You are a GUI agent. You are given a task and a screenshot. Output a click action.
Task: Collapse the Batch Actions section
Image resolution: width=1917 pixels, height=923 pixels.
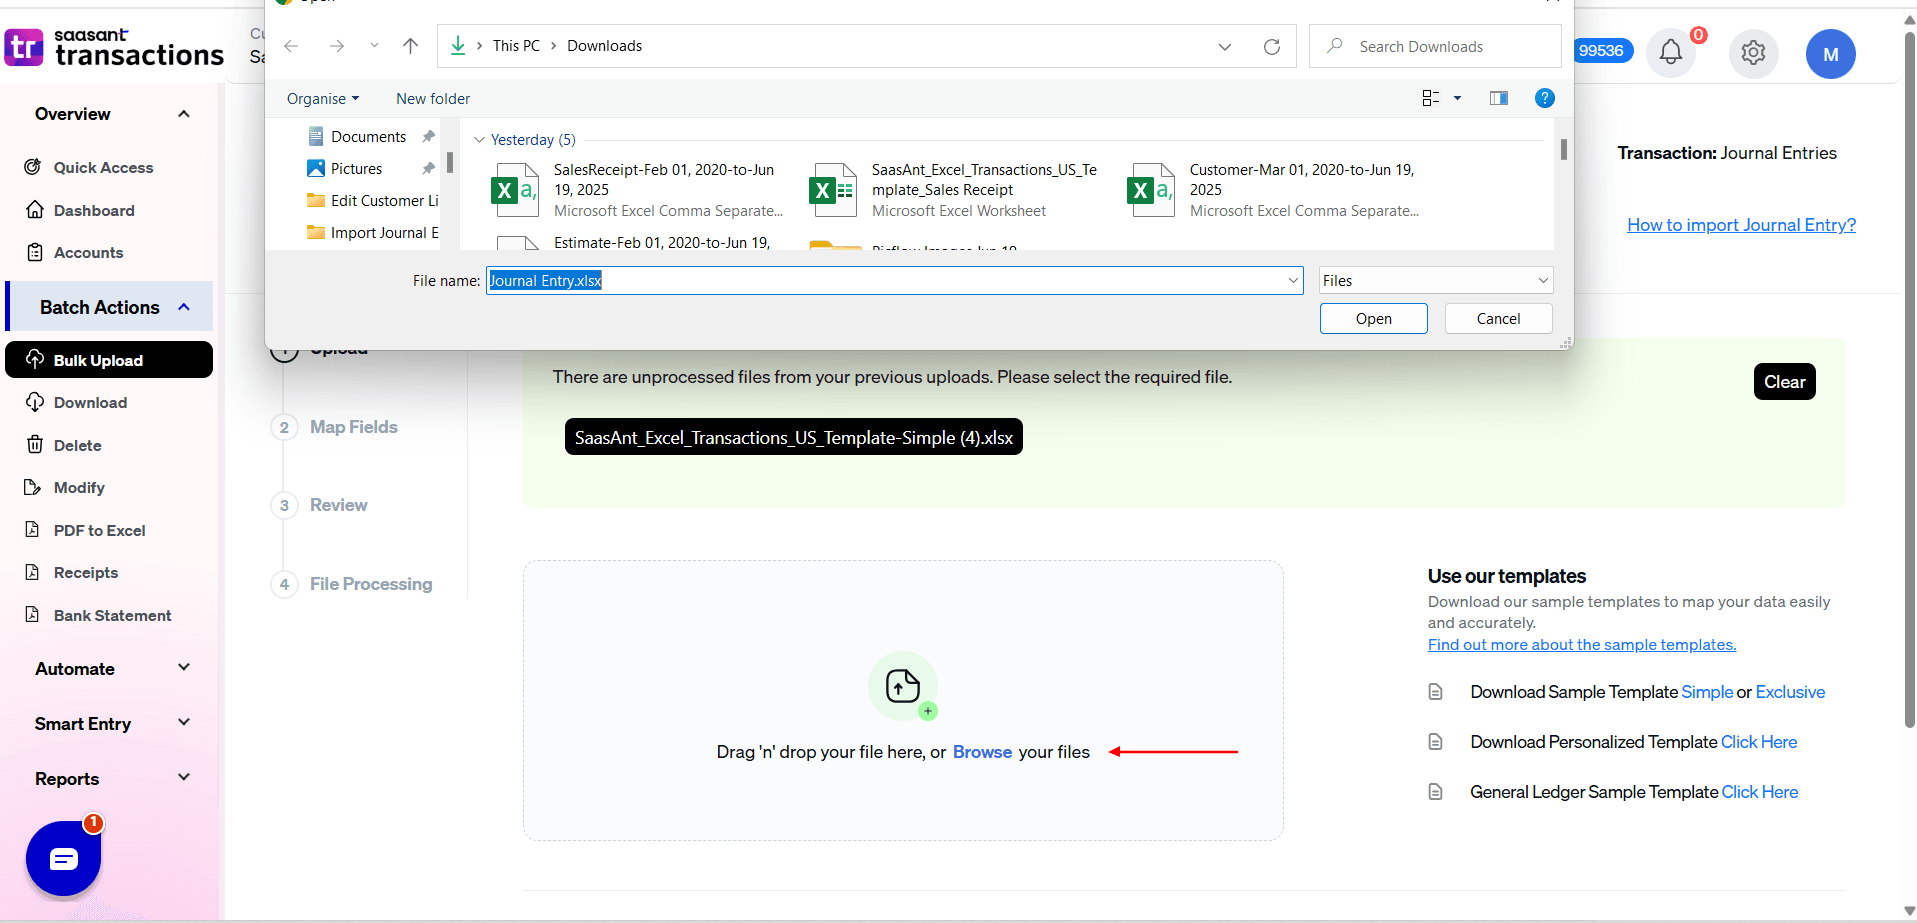point(184,307)
